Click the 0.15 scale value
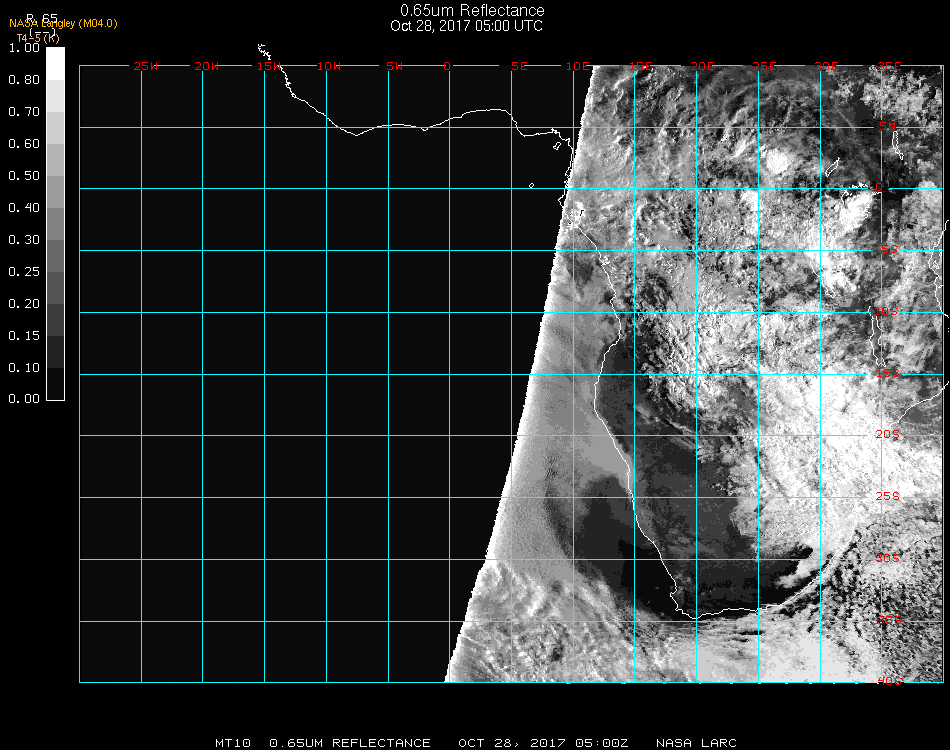Image resolution: width=950 pixels, height=750 pixels. 24,336
